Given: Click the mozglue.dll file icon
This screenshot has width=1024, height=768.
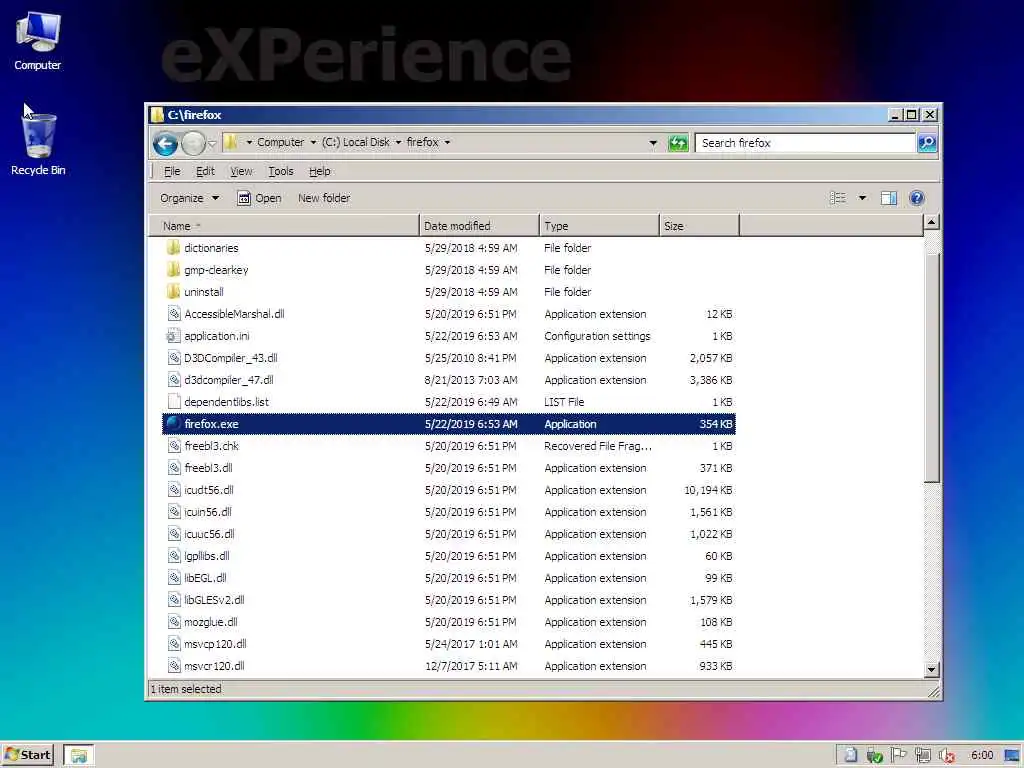Looking at the screenshot, I should coord(174,622).
